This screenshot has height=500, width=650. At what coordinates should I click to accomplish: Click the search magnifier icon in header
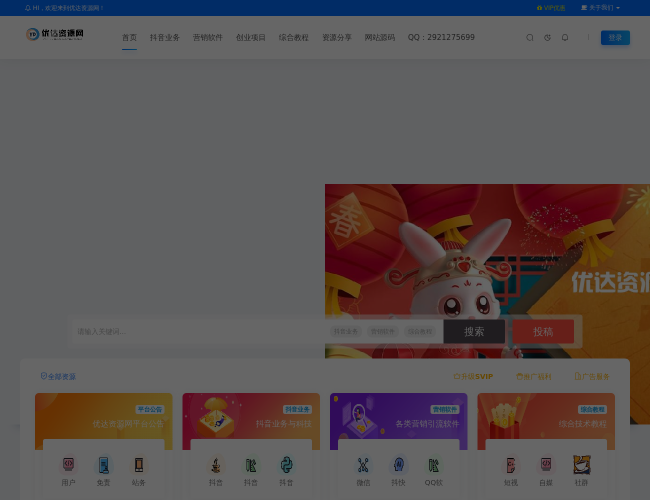point(530,38)
